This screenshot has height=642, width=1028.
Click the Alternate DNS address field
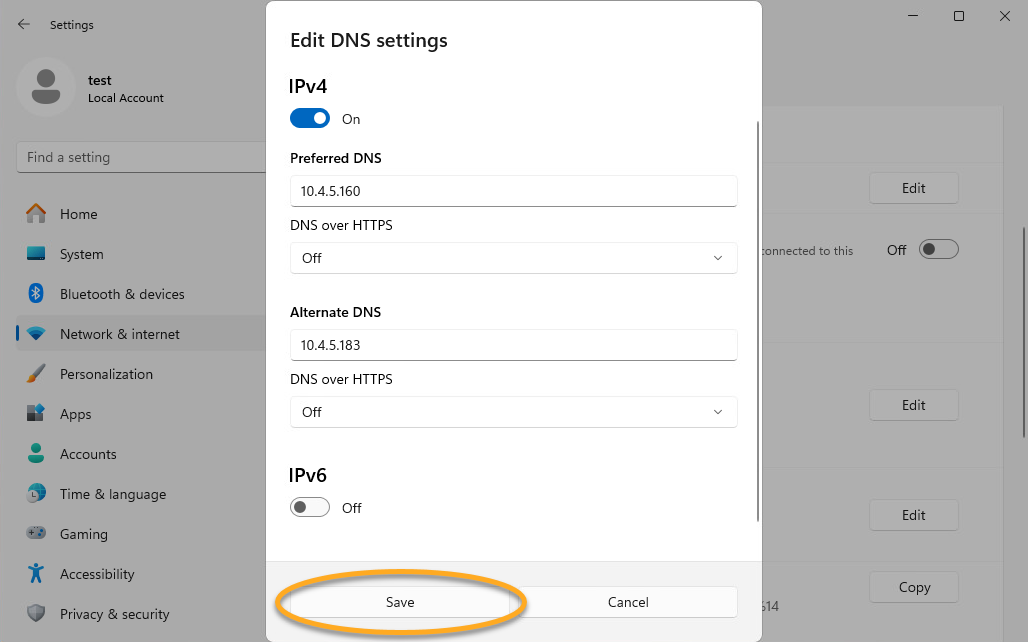(513, 345)
